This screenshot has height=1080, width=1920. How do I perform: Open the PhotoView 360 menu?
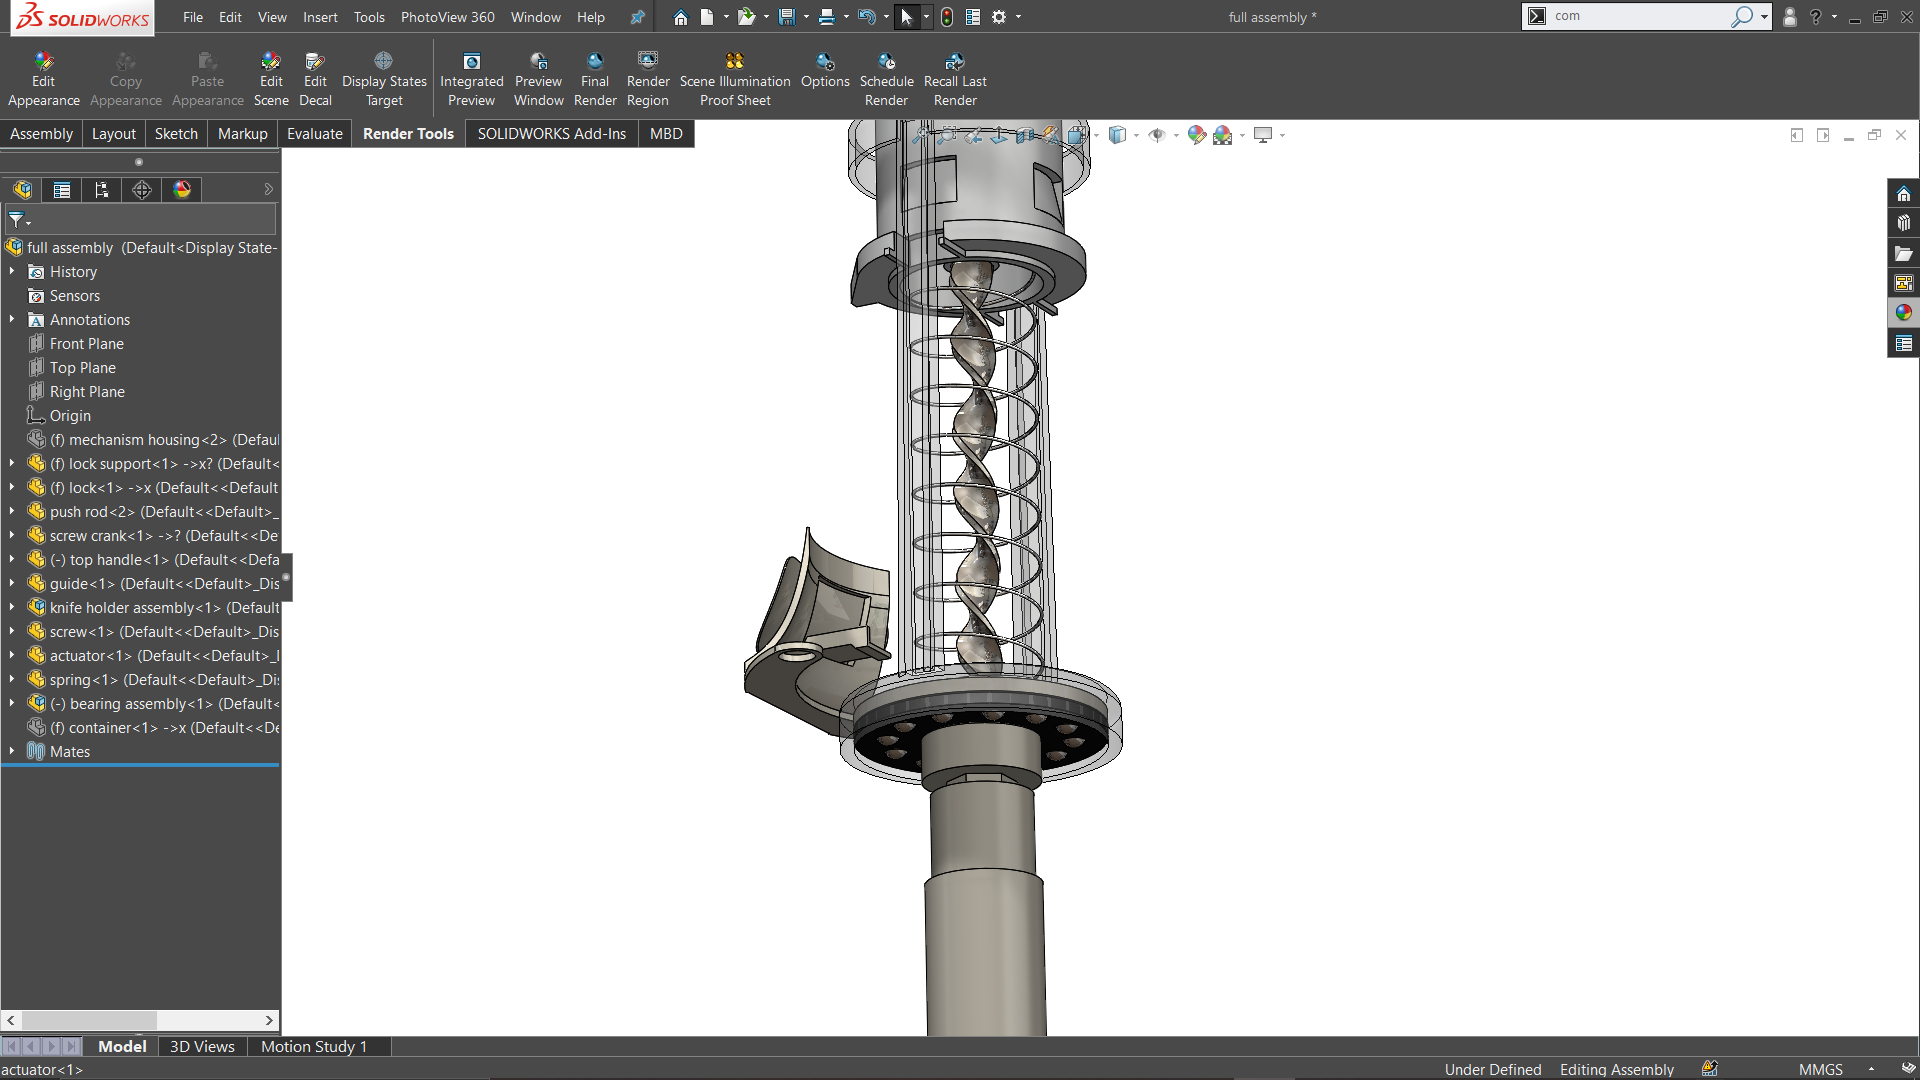click(x=447, y=17)
